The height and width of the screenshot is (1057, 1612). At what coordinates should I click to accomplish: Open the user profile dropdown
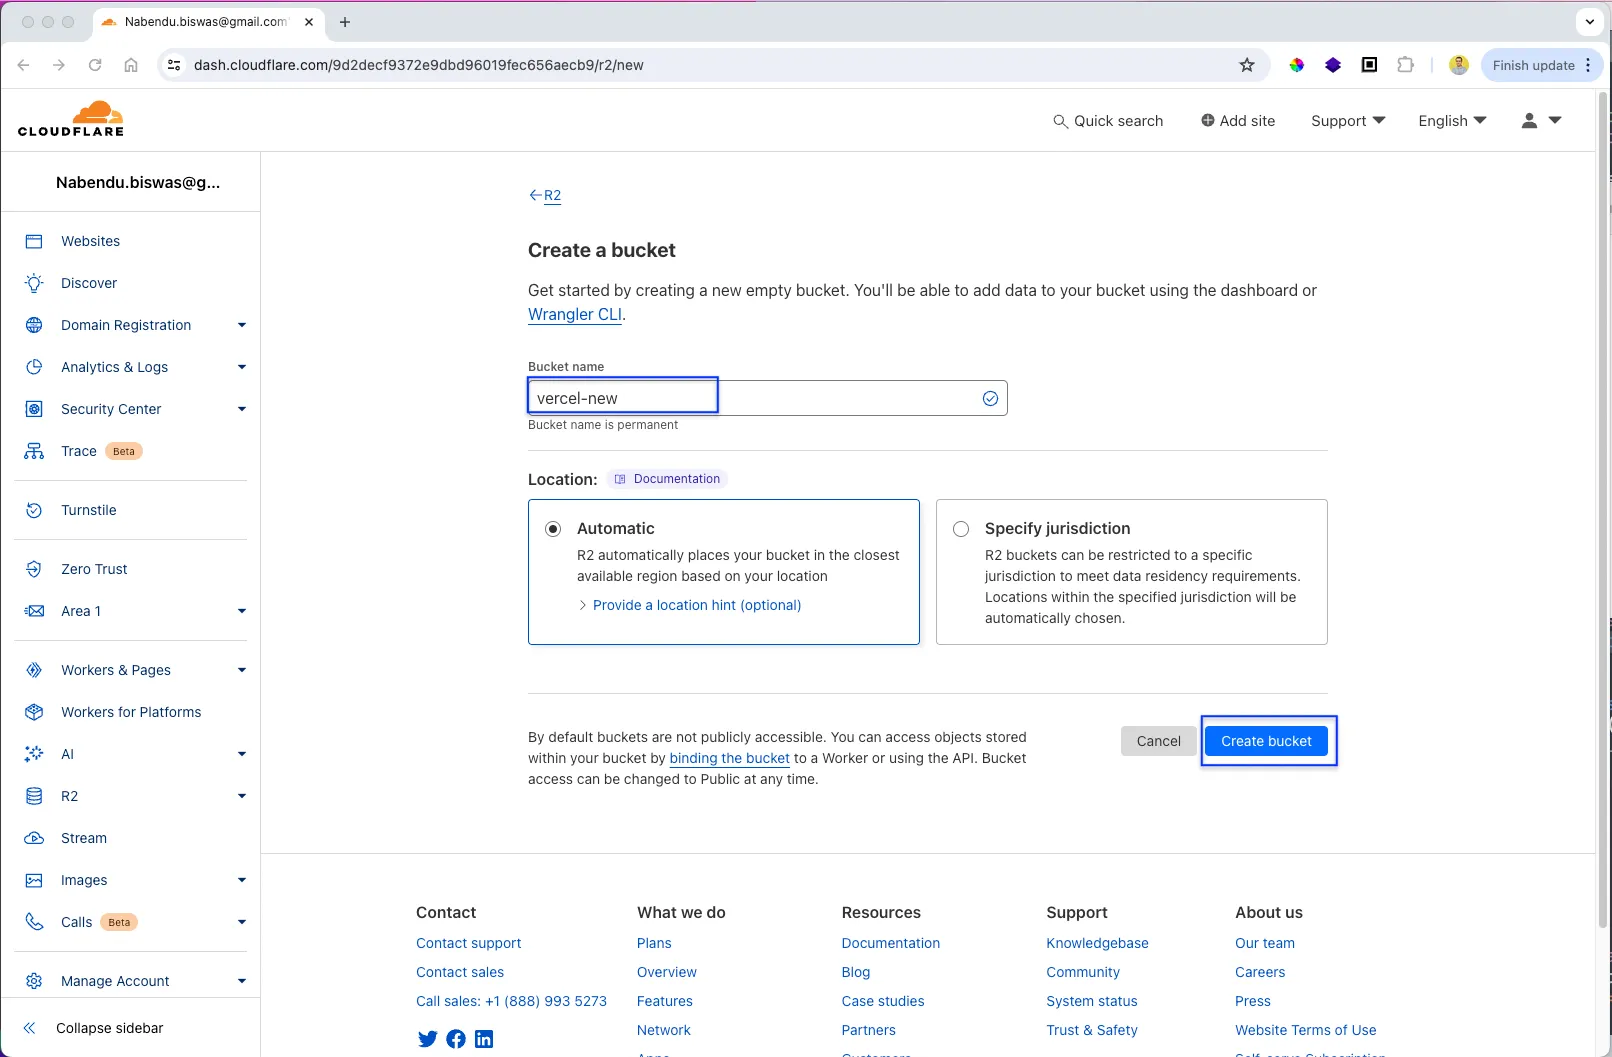pos(1541,121)
